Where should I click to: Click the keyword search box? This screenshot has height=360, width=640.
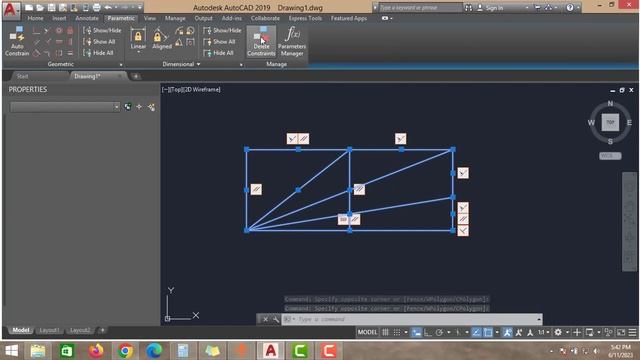pos(420,7)
